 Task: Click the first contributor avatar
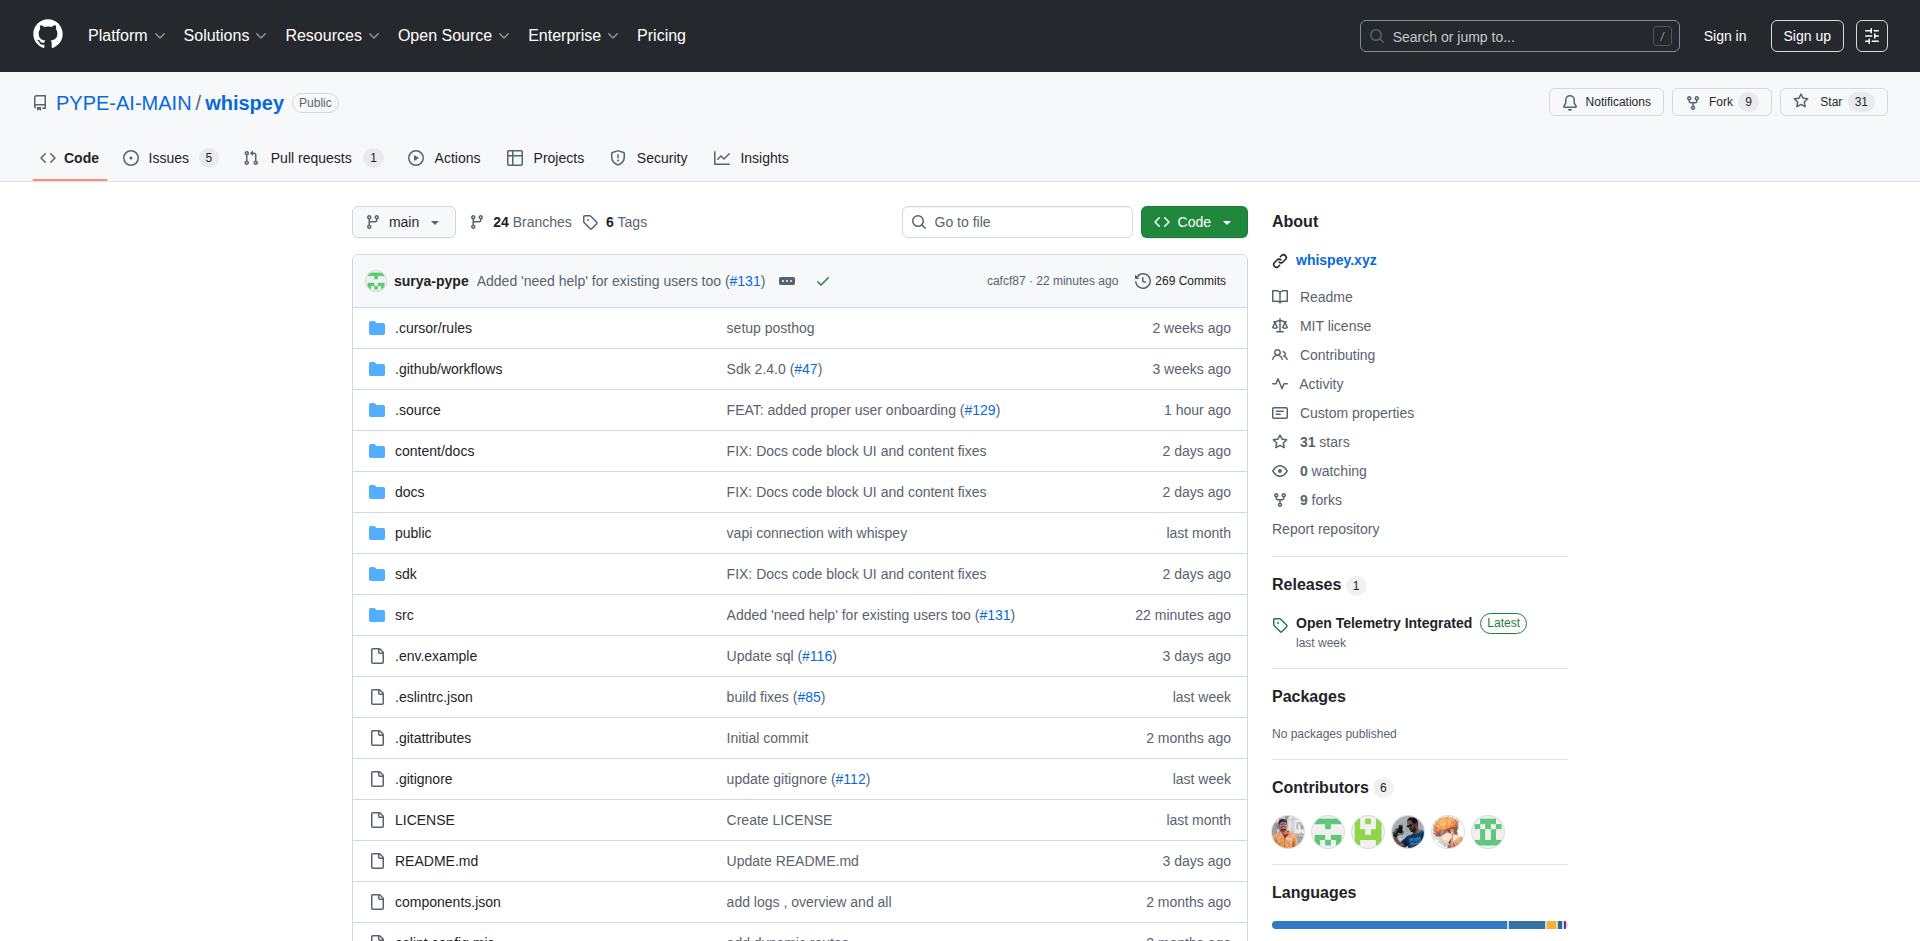[x=1288, y=832]
